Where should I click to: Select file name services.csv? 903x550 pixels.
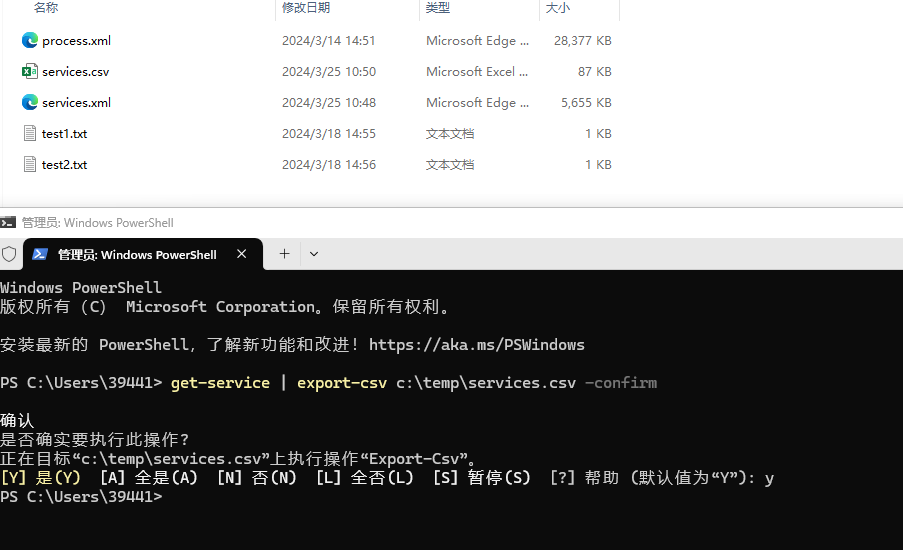click(x=75, y=72)
